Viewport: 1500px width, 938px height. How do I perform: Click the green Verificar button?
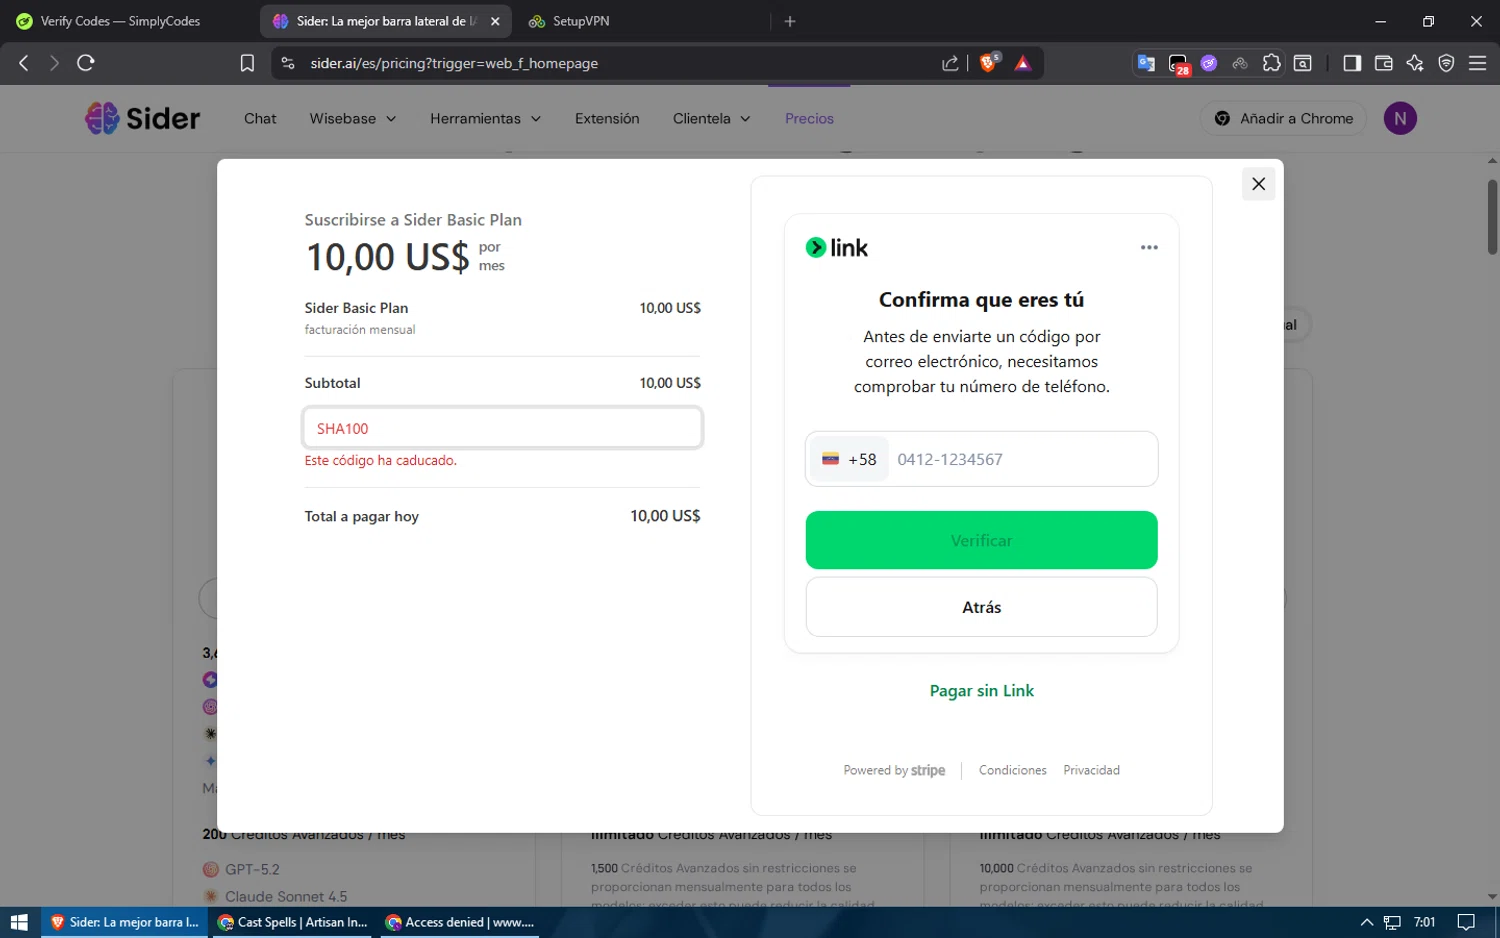click(x=981, y=540)
